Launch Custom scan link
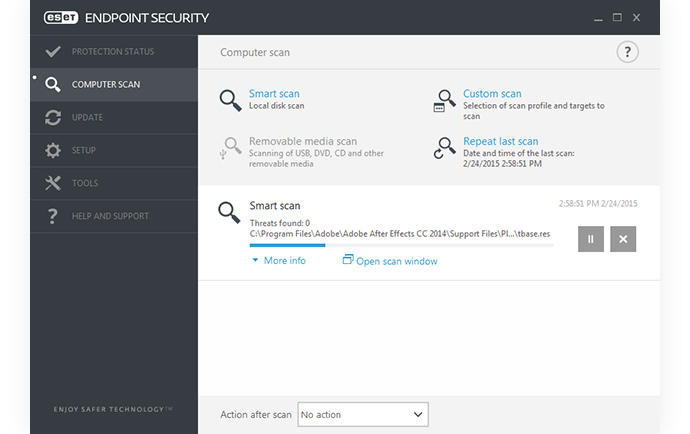 492,94
